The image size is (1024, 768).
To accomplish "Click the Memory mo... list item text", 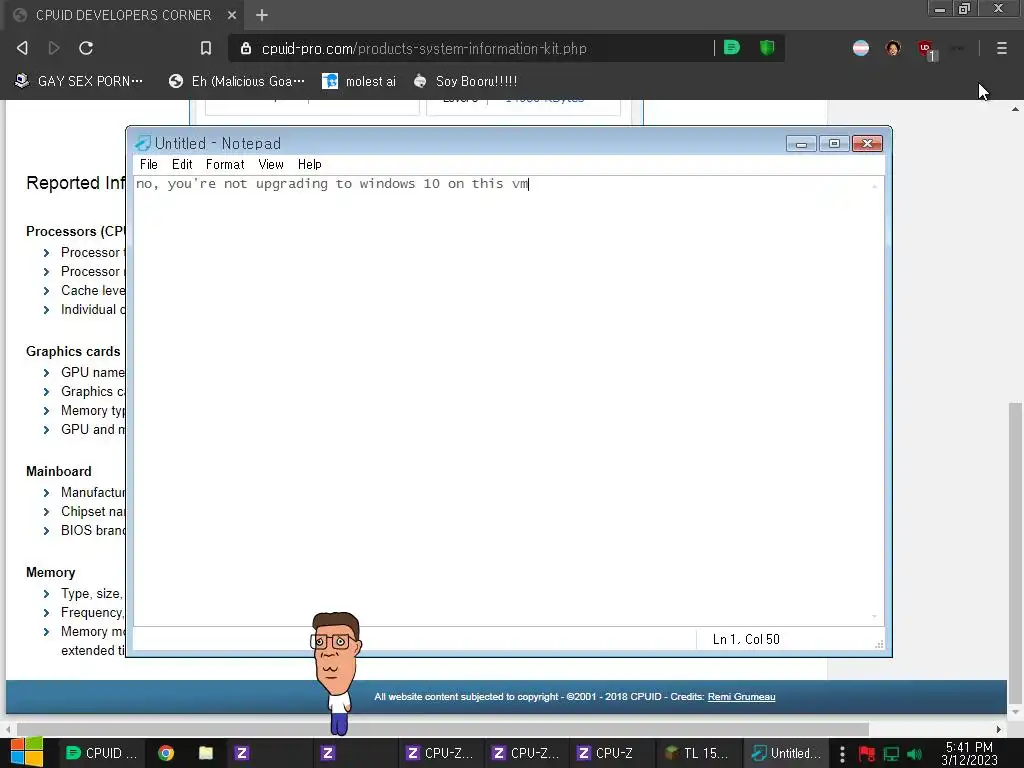I will click(92, 632).
